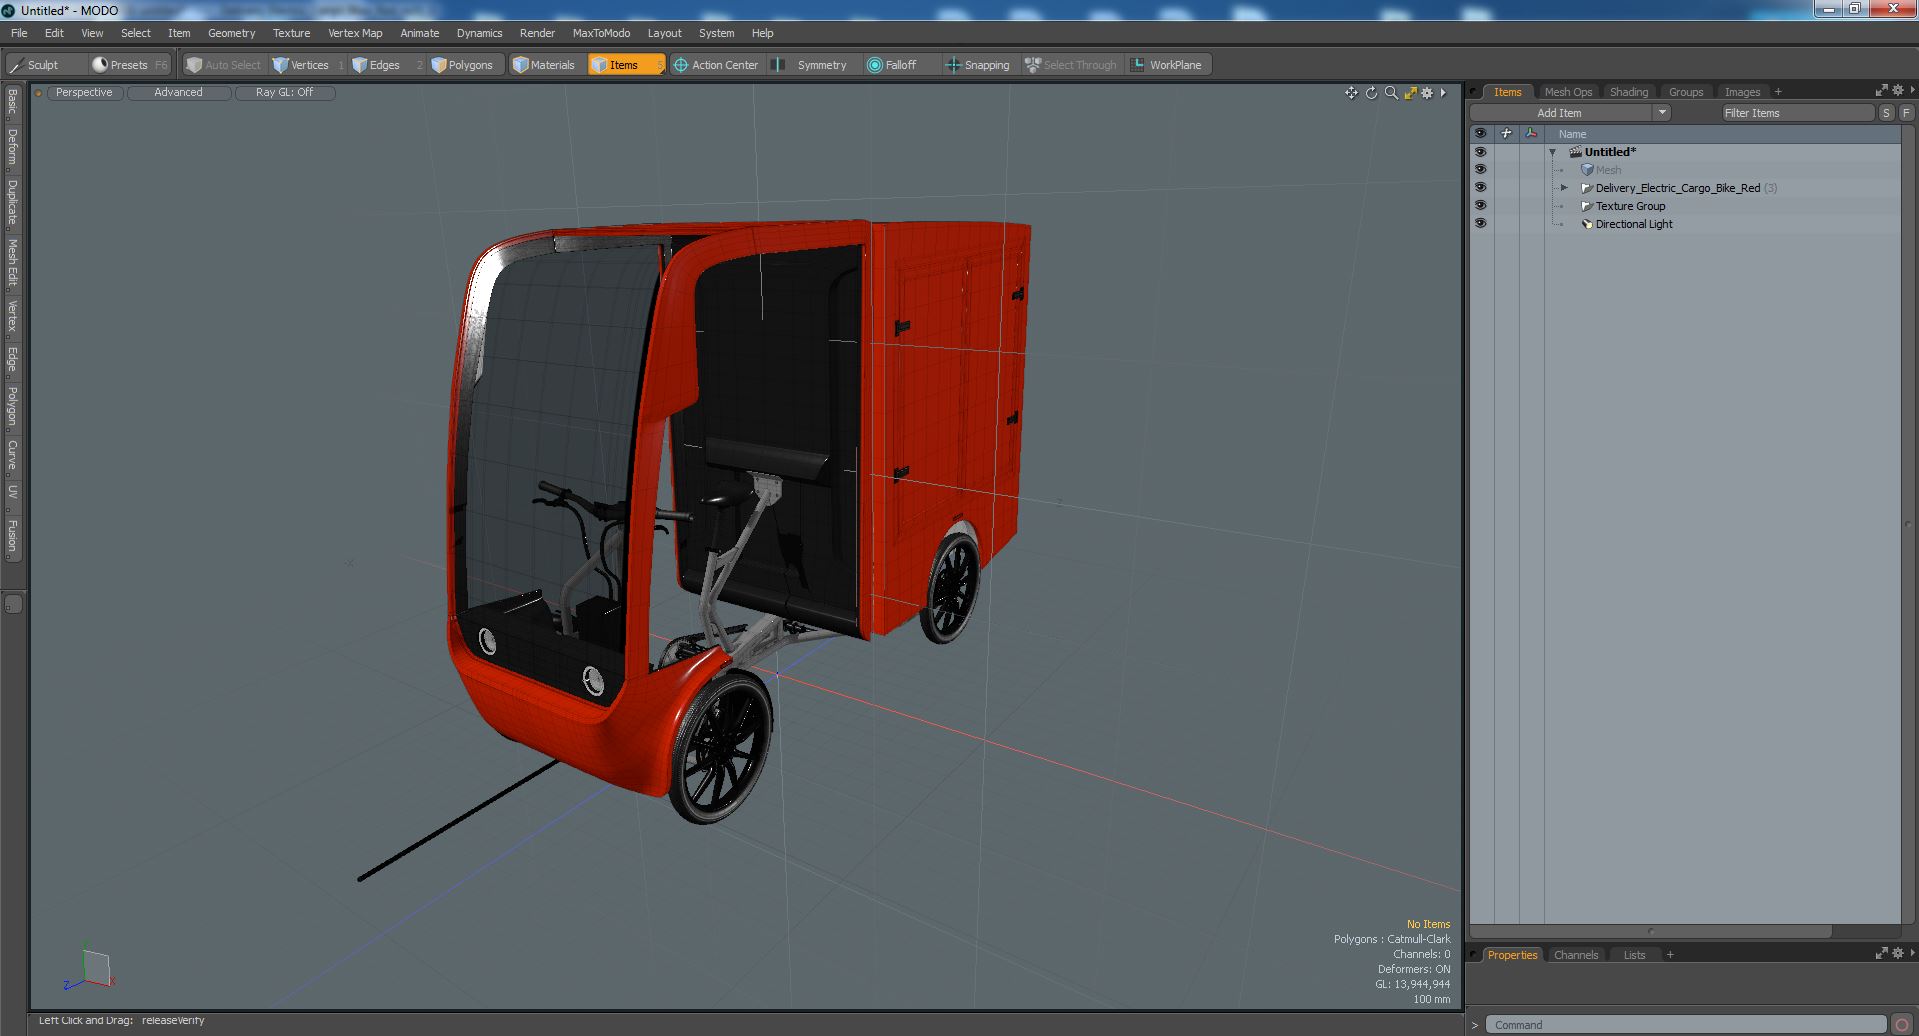1919x1036 pixels.
Task: Open the Render menu
Action: point(537,33)
